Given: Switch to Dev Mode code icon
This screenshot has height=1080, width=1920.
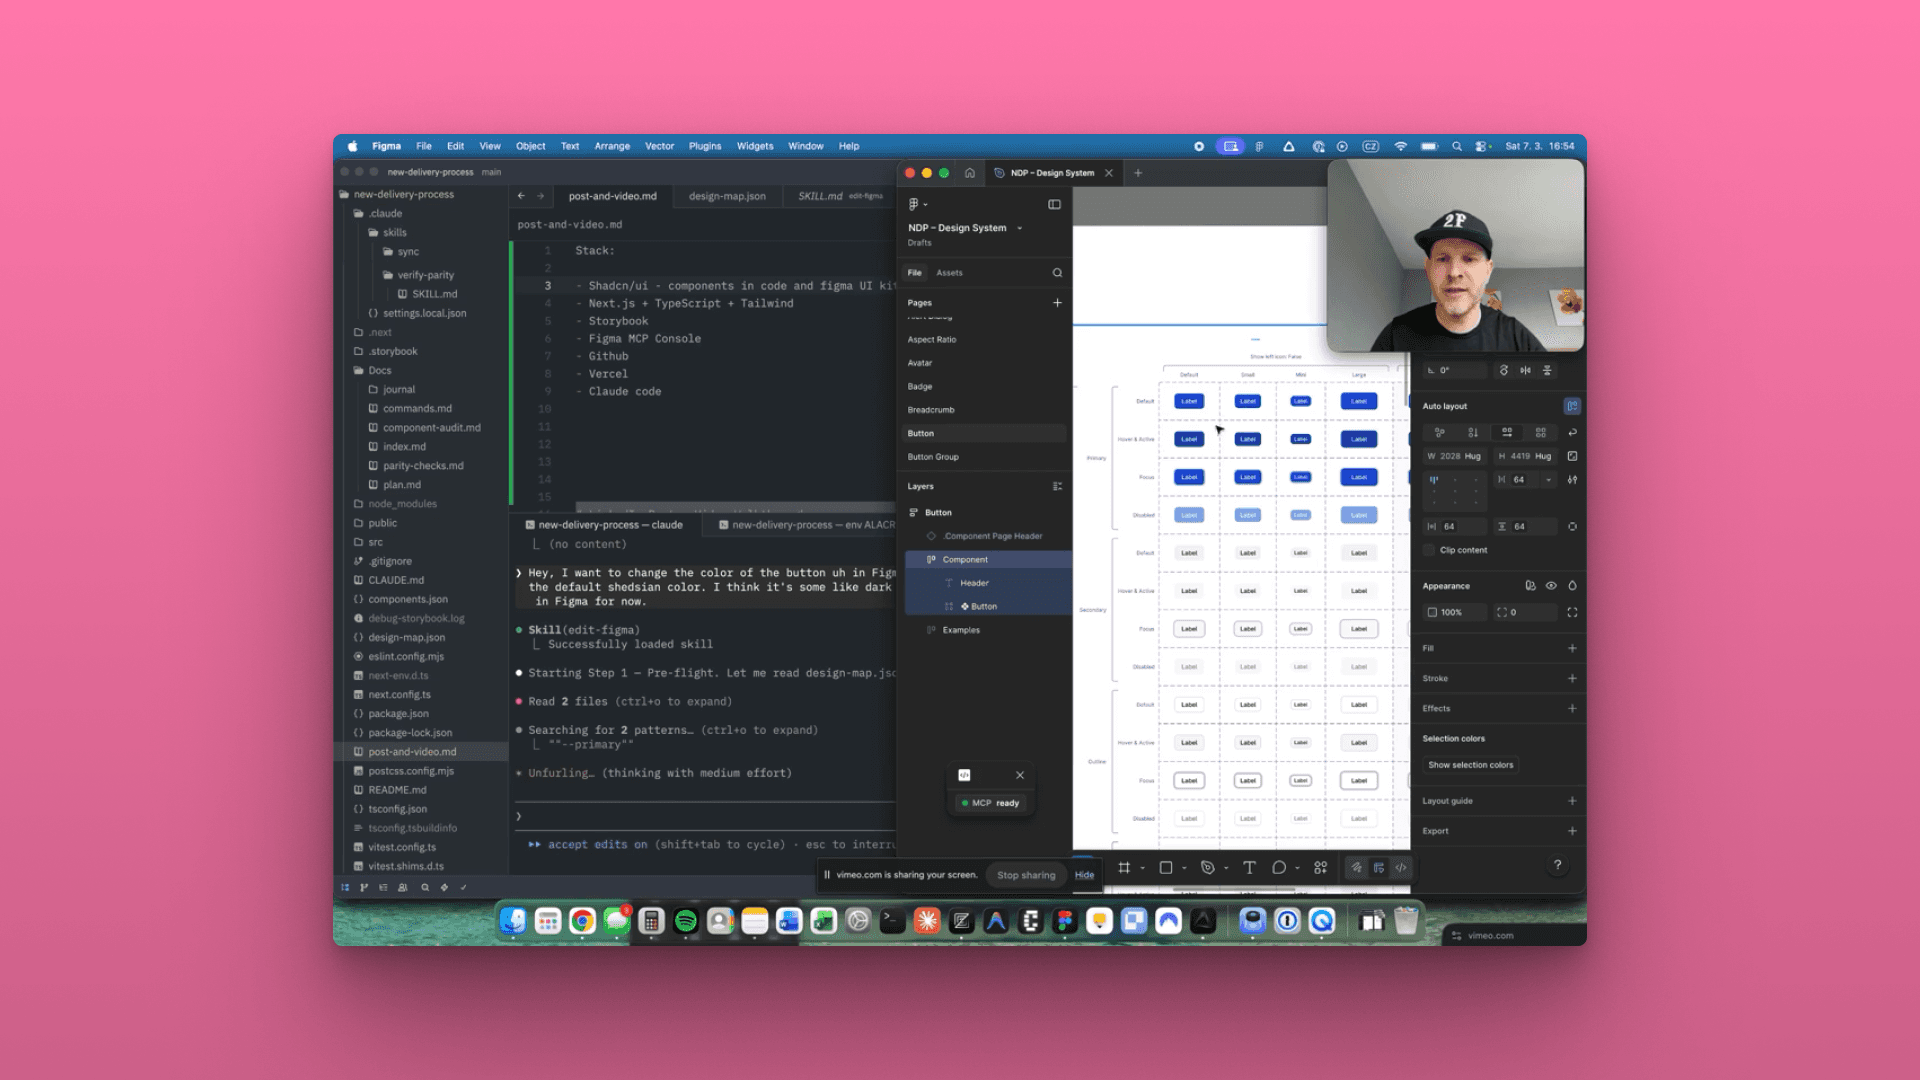Looking at the screenshot, I should click(1401, 868).
